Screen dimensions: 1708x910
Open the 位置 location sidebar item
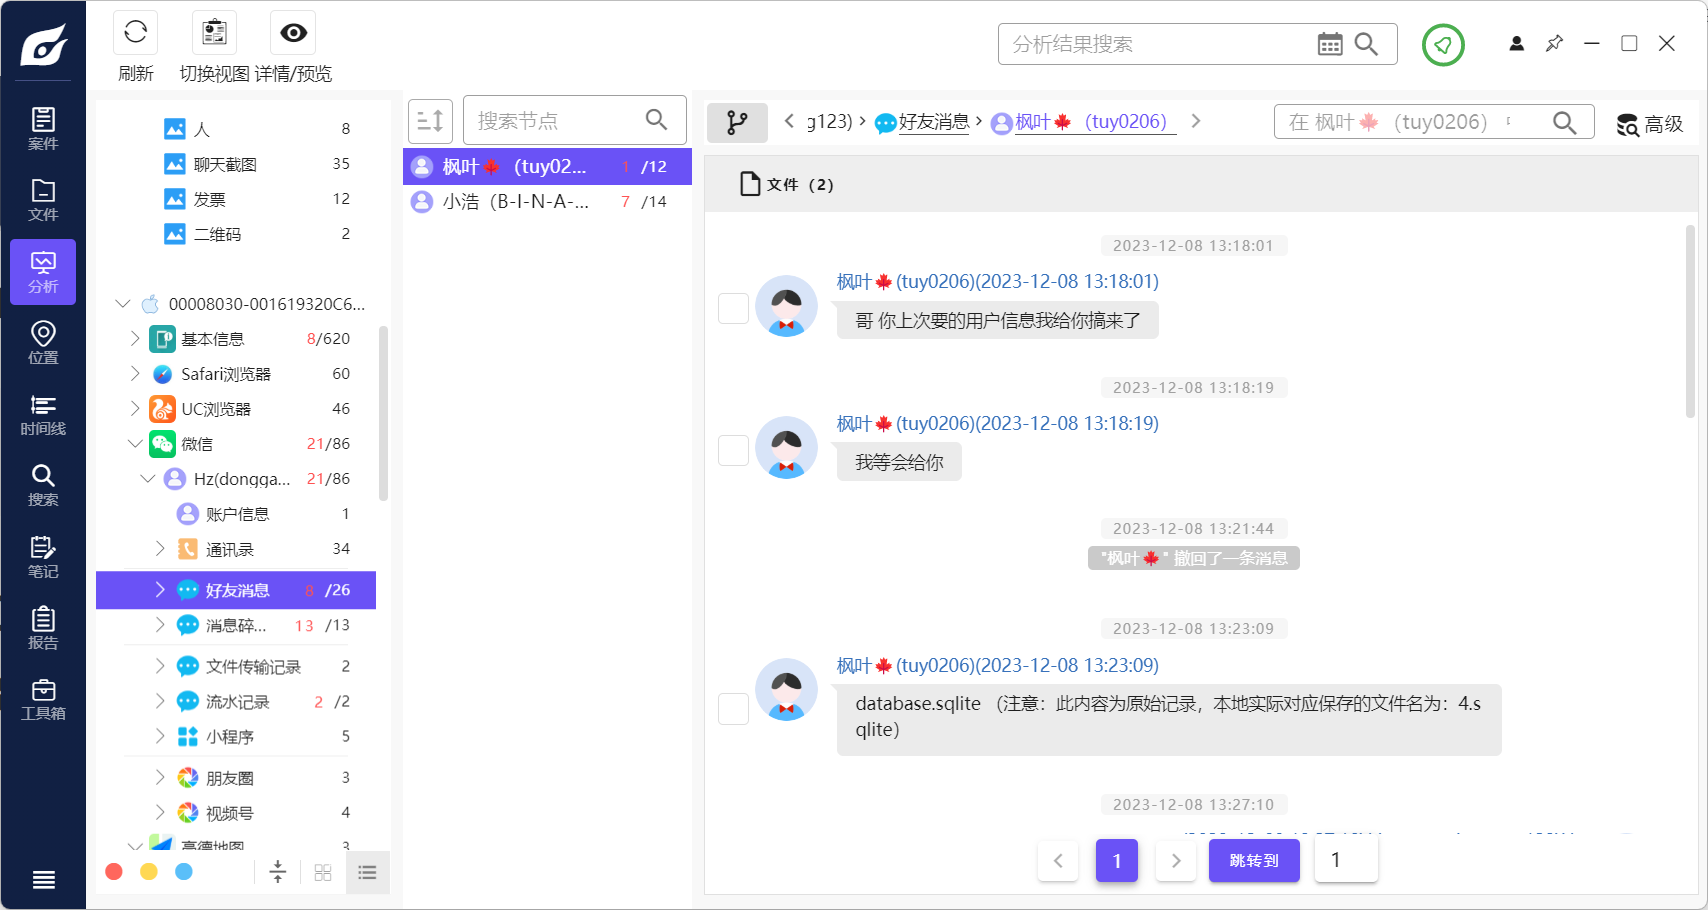(43, 343)
